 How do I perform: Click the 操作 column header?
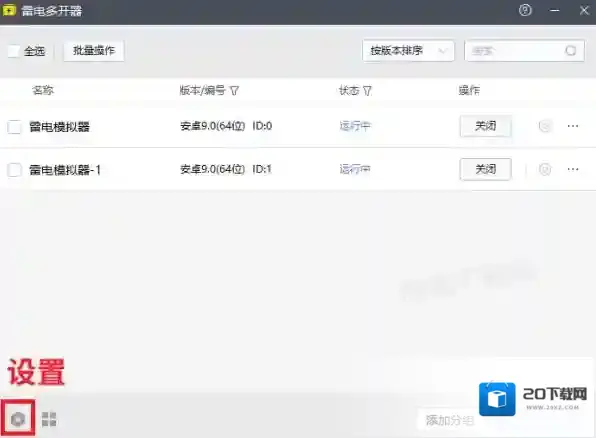(x=469, y=90)
